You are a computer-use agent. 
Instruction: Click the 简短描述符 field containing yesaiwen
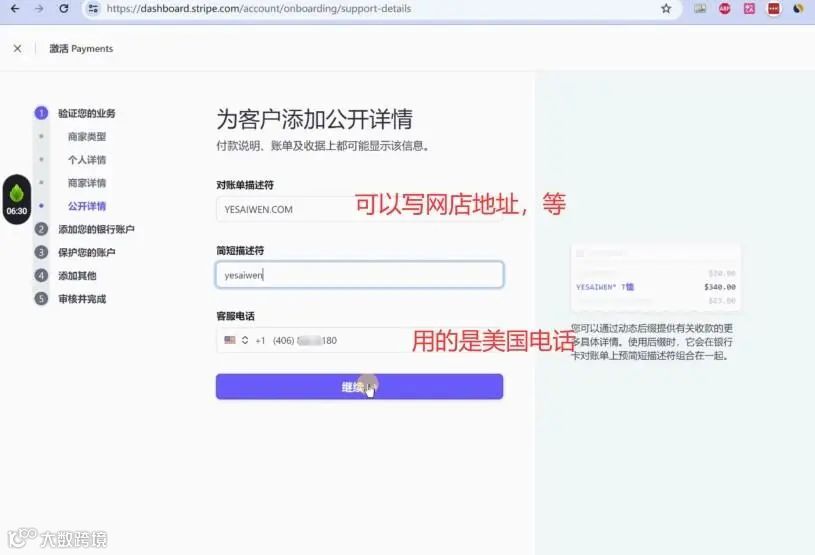359,274
